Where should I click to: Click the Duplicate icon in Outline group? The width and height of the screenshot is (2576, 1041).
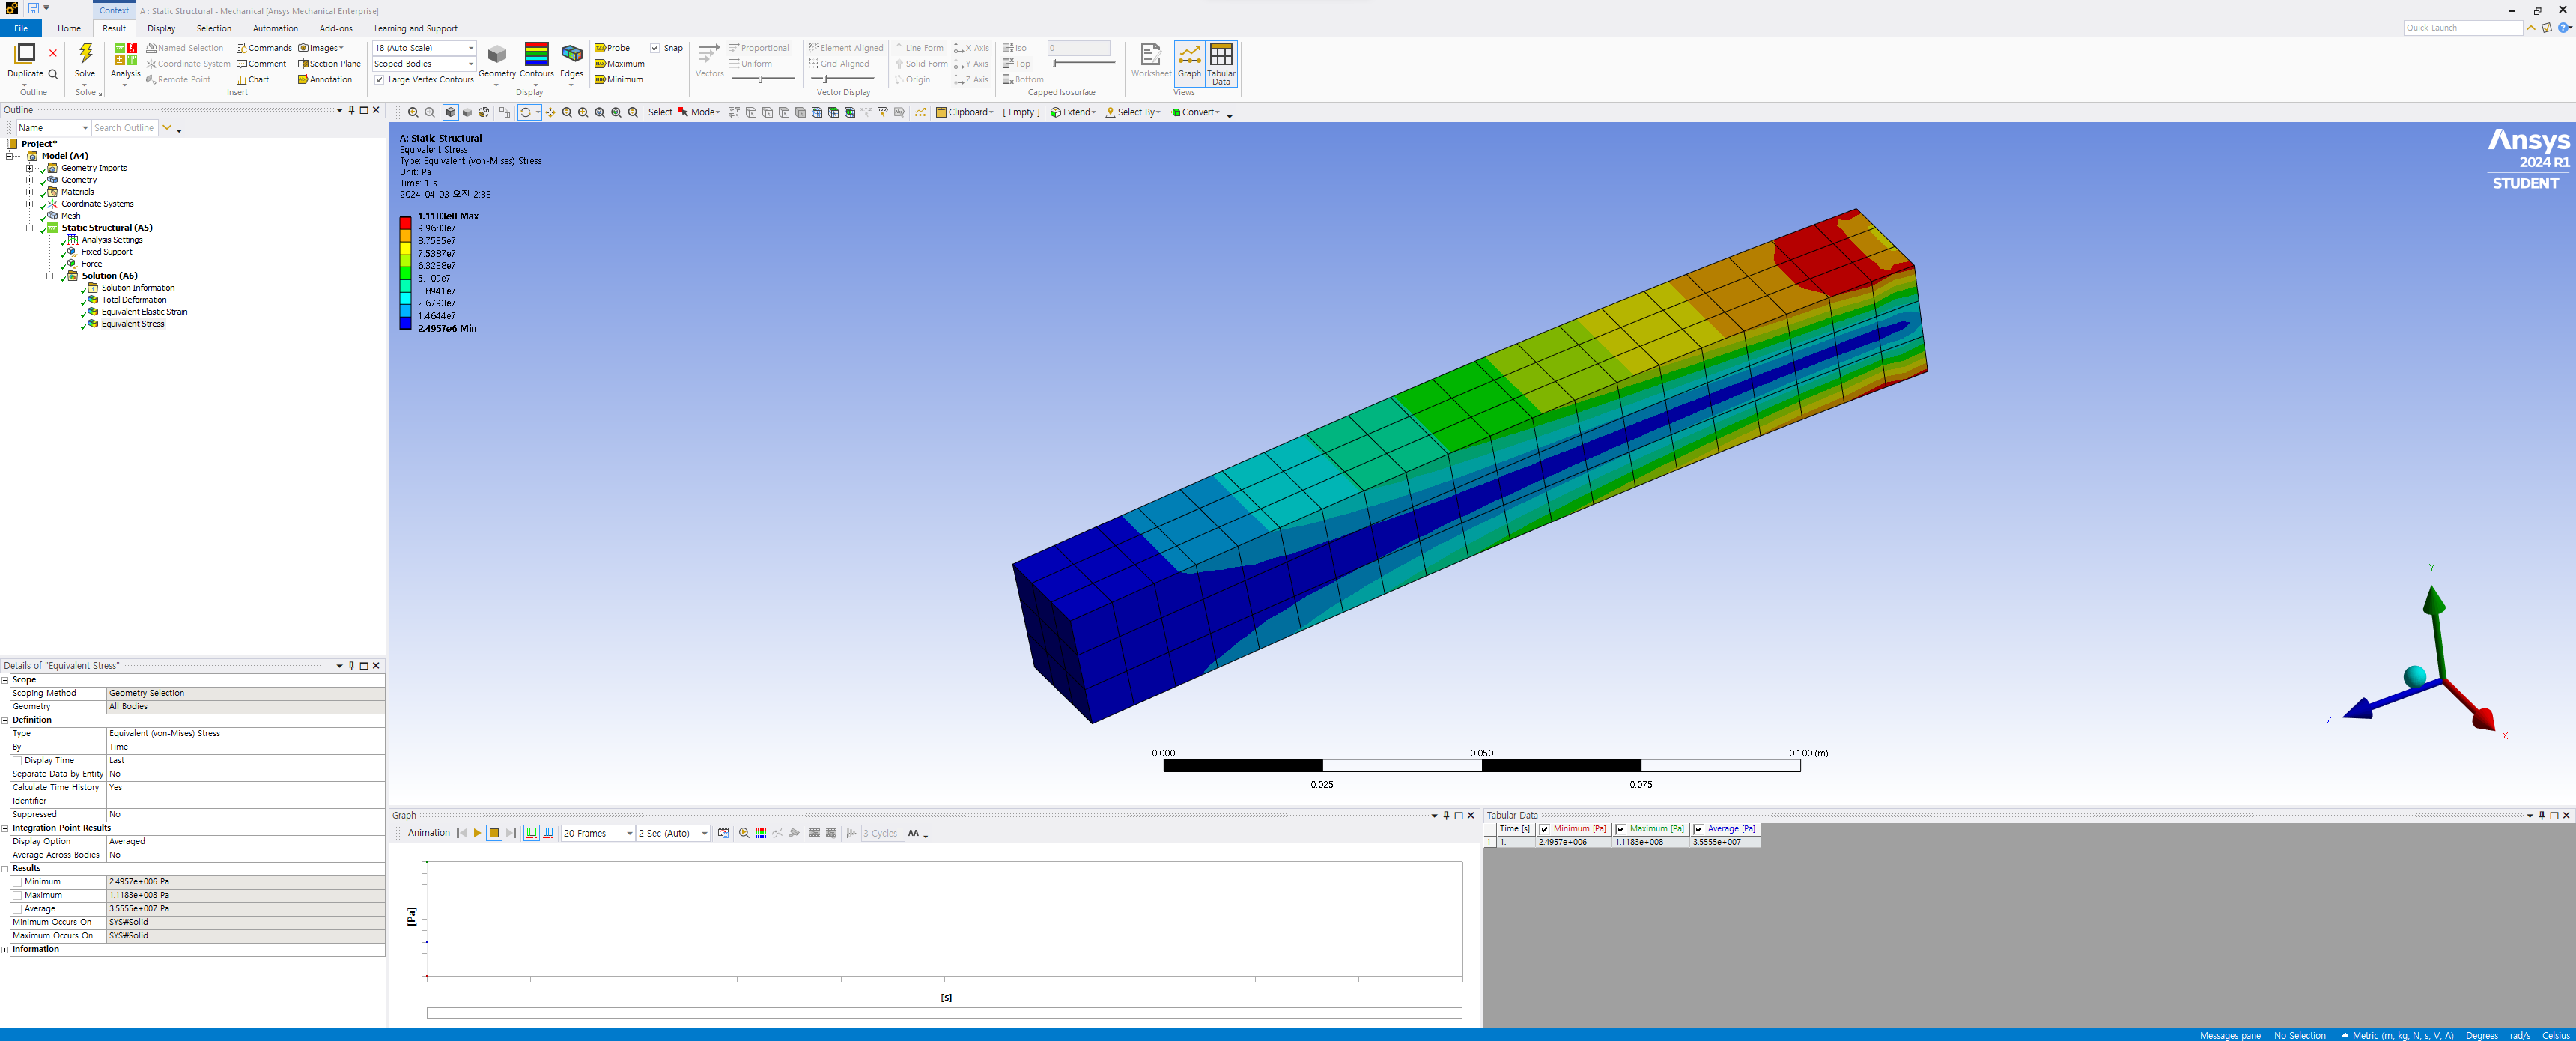click(x=25, y=54)
